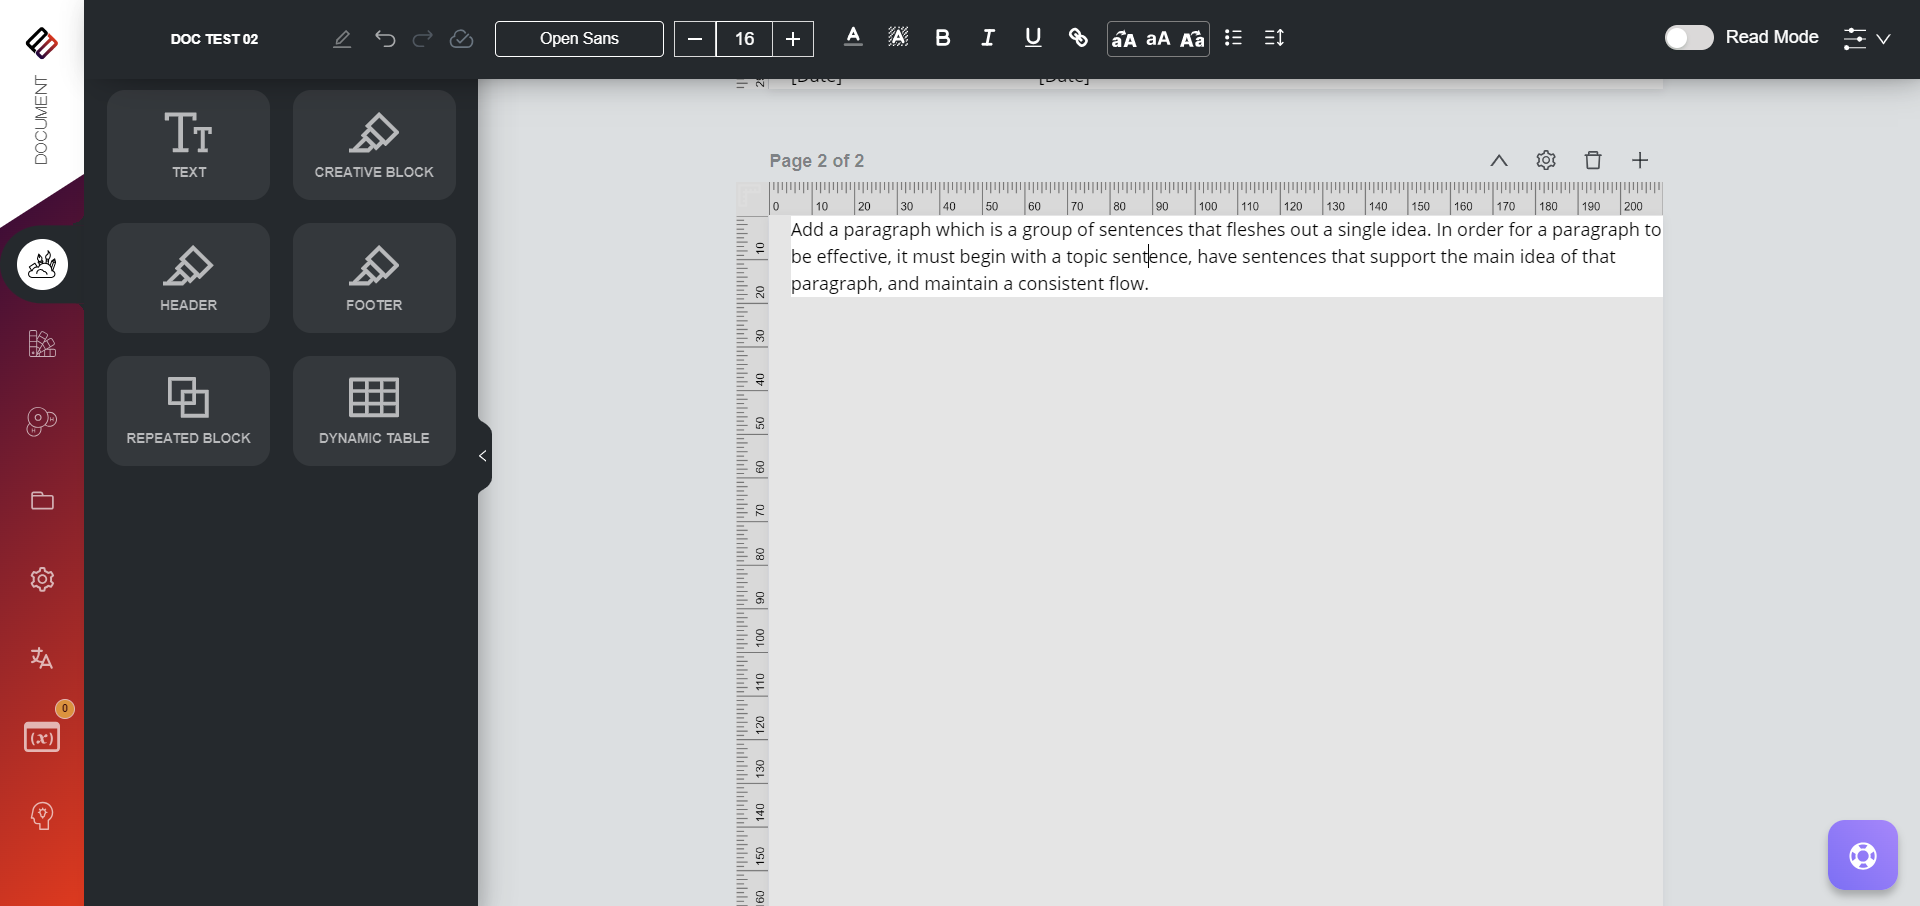1920x906 pixels.
Task: Open the Document section in left sidebar
Action: tap(41, 120)
